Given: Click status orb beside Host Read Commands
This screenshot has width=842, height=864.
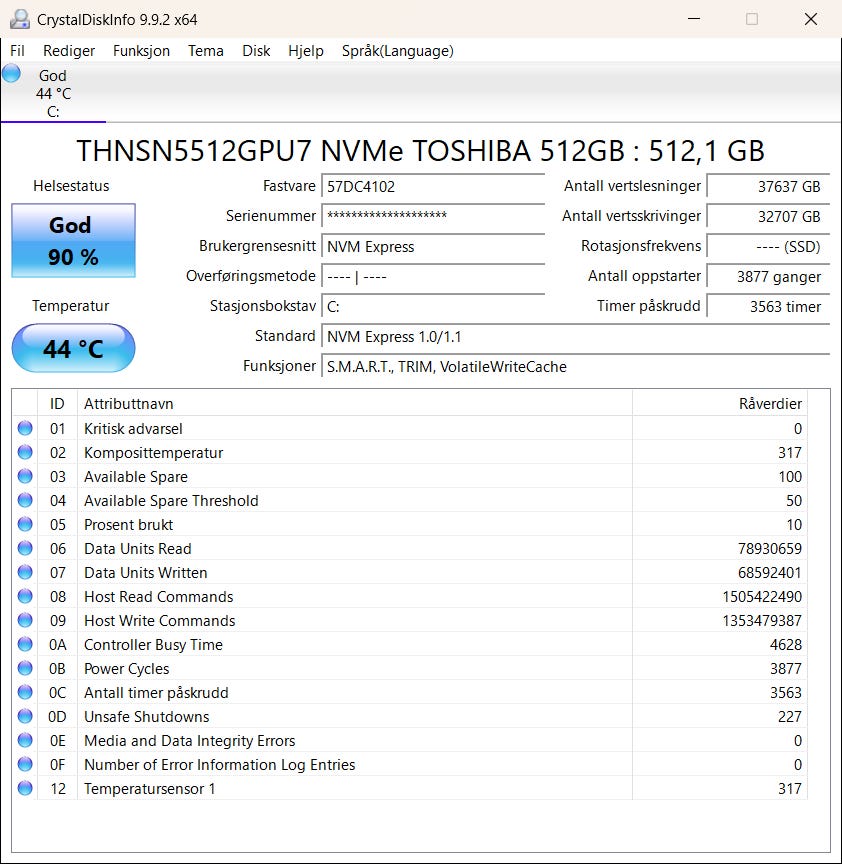Looking at the screenshot, I should pyautogui.click(x=25, y=596).
